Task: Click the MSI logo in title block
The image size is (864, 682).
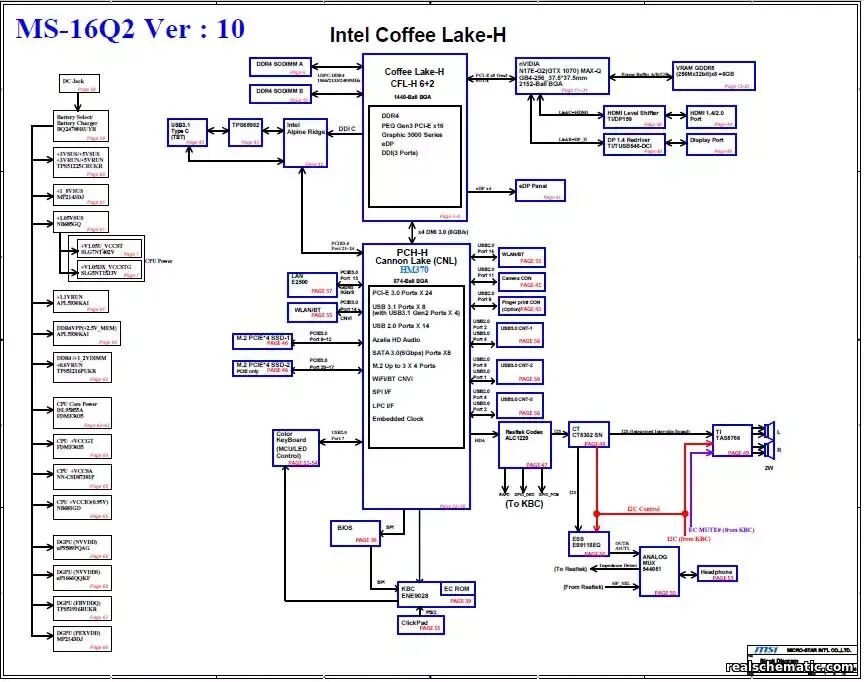Action: tap(766, 651)
